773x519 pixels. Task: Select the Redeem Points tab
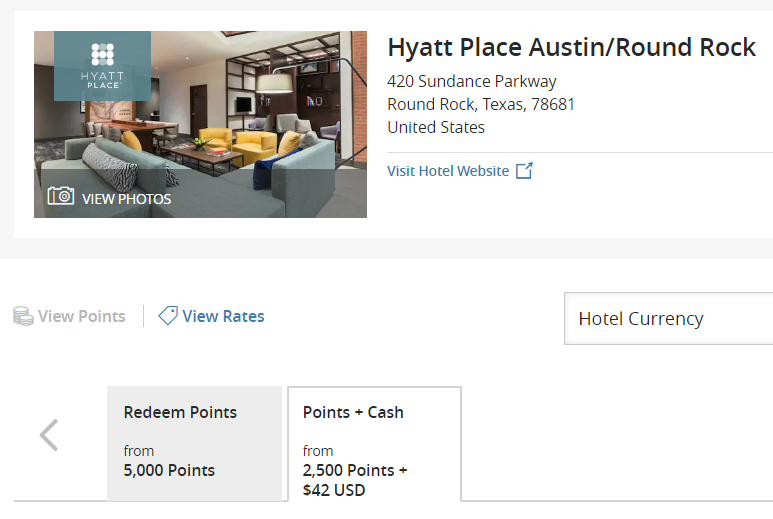click(x=194, y=444)
